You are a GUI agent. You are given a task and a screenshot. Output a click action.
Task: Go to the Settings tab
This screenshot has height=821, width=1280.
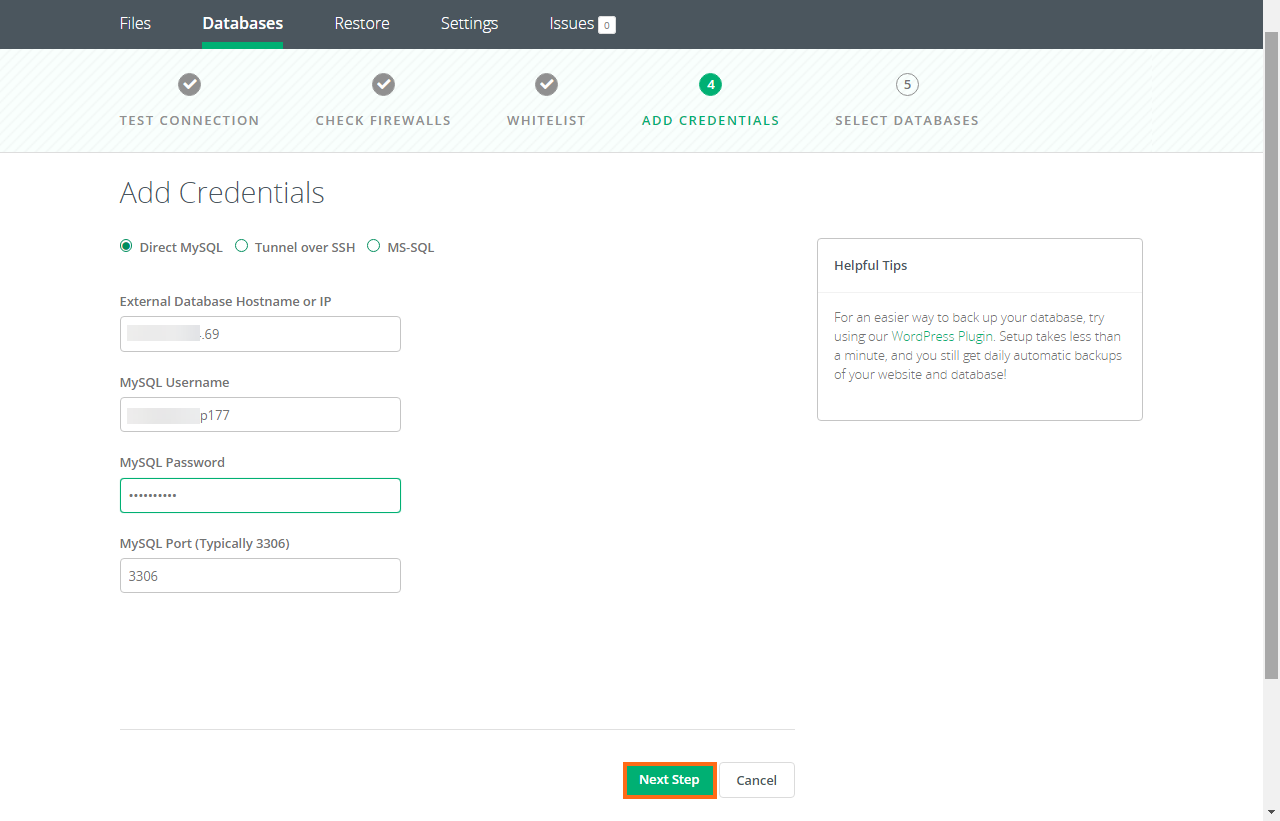[x=469, y=24]
